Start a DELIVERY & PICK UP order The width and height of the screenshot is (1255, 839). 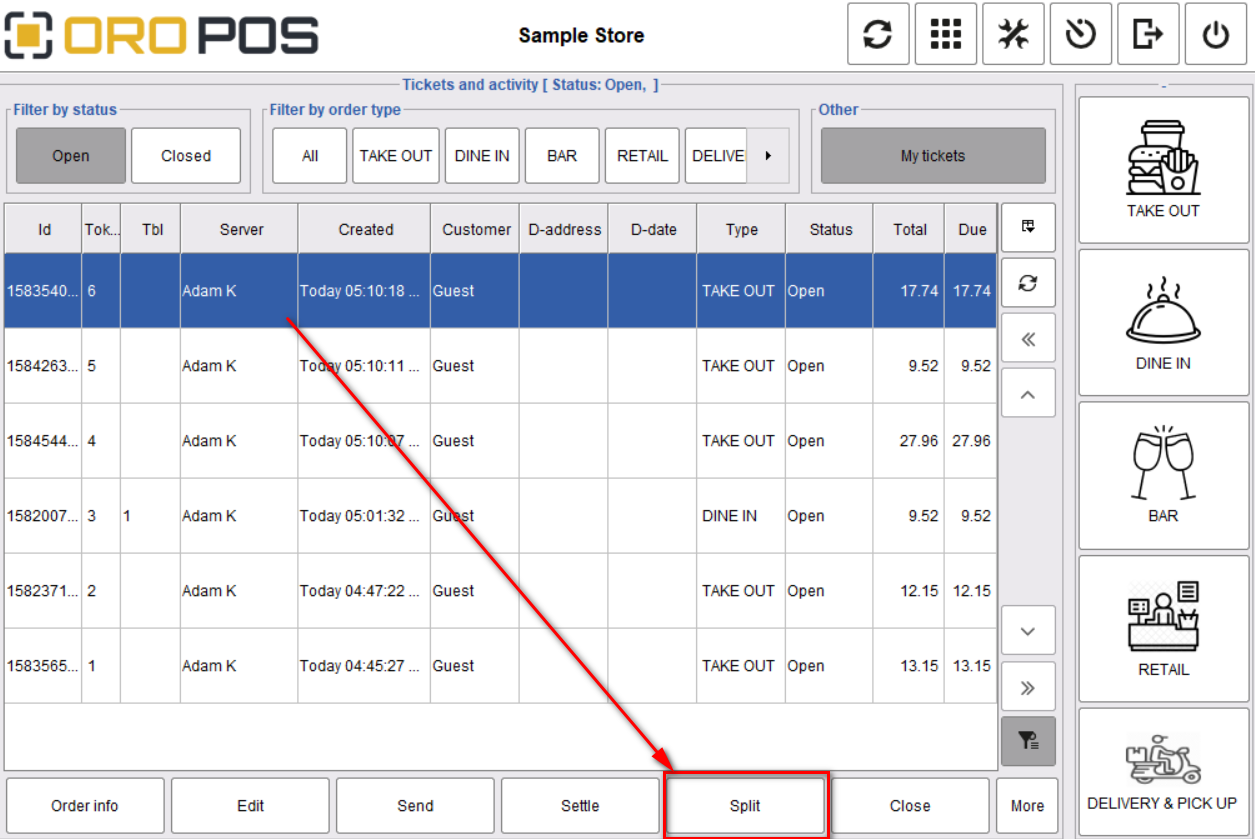pos(1164,773)
